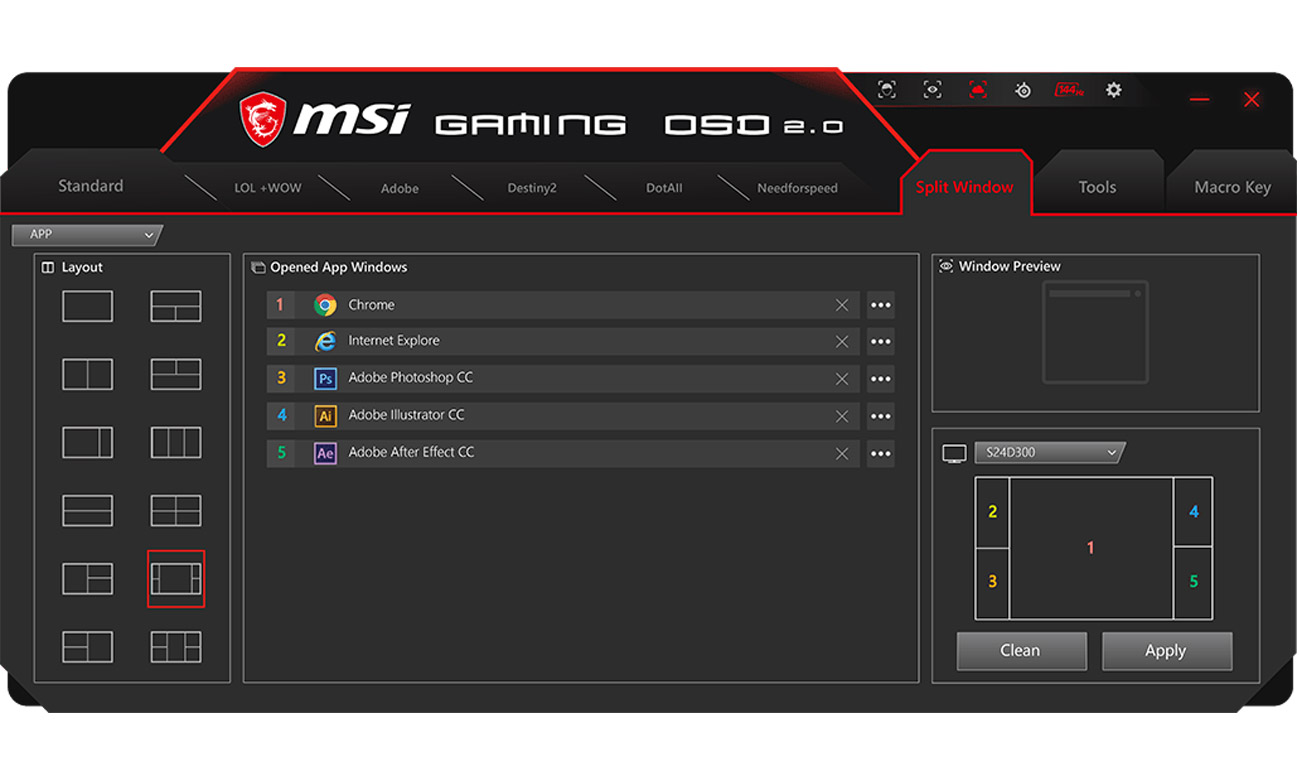Select the Adobe Illustrator CC row text
Image resolution: width=1300 pixels, height=780 pixels.
point(406,415)
